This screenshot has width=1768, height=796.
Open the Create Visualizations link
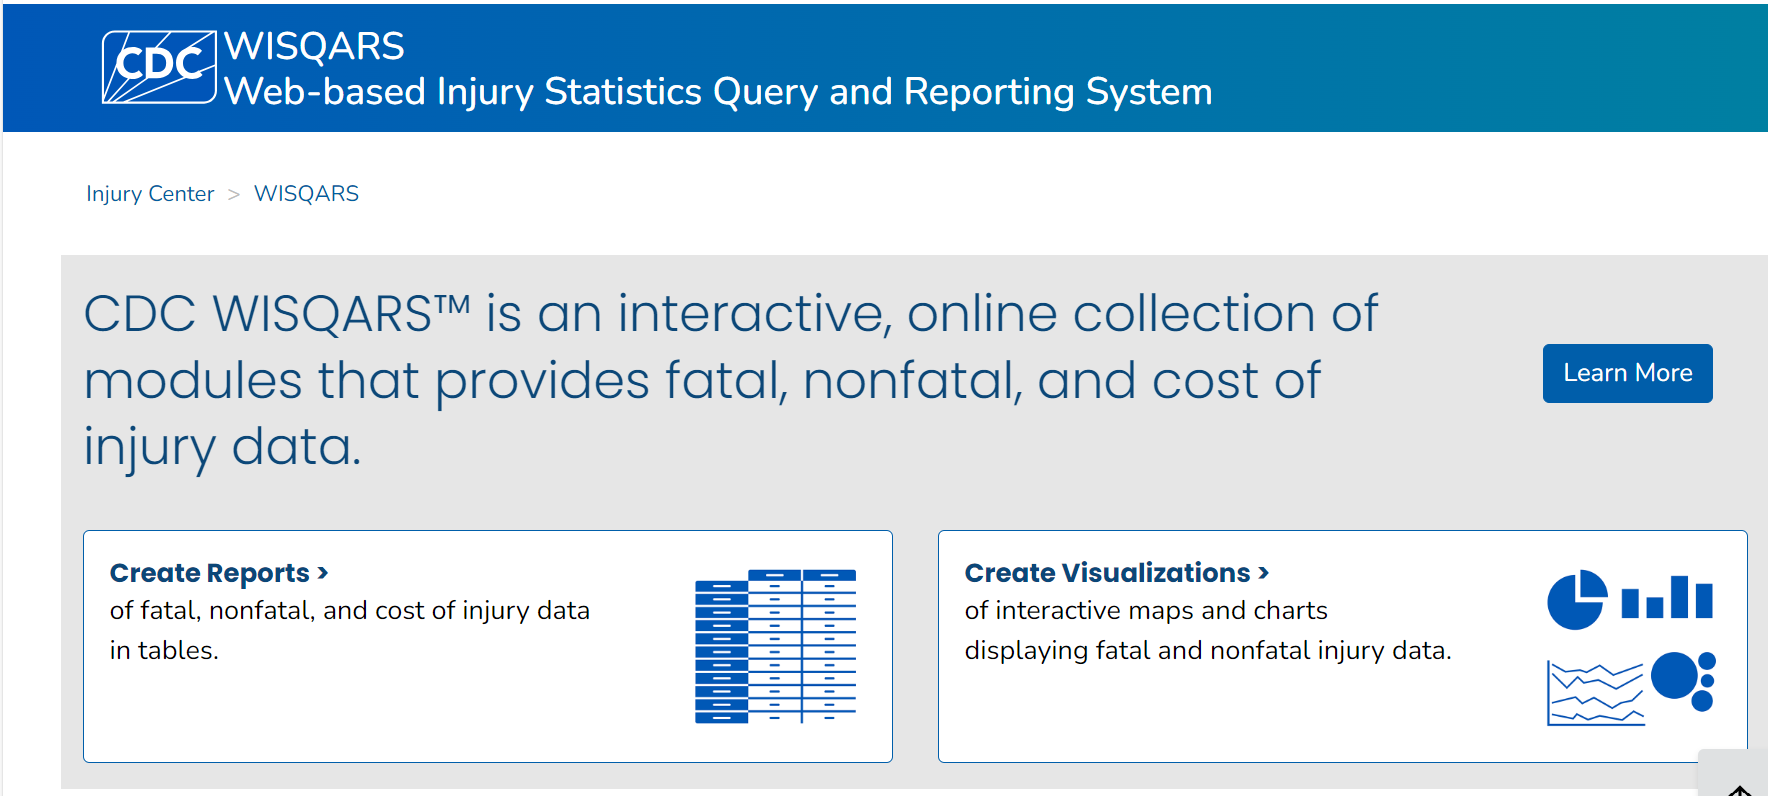point(1117,573)
